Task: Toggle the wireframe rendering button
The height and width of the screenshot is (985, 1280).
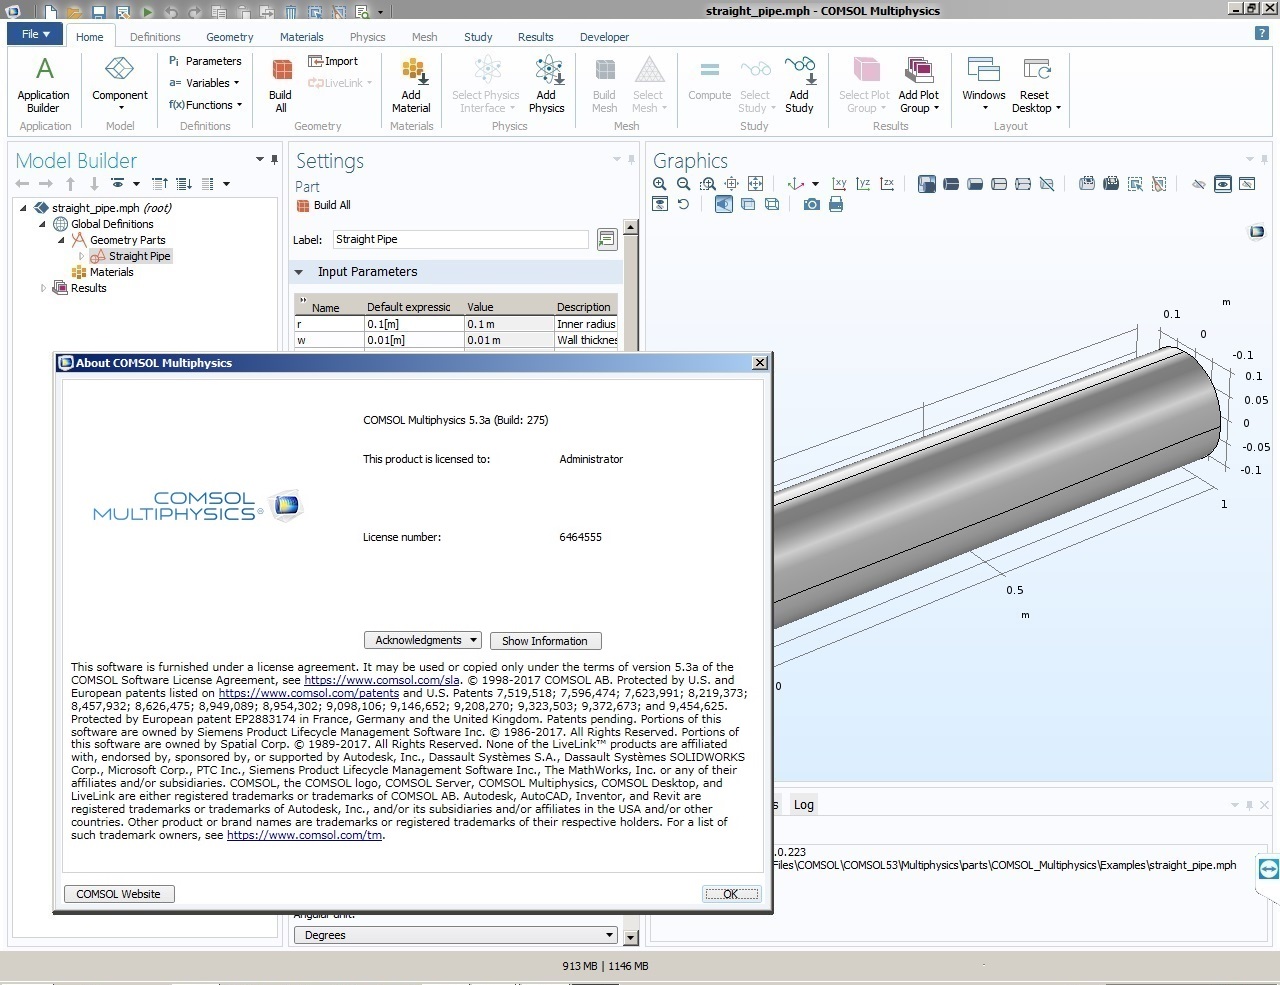Action: coord(772,204)
